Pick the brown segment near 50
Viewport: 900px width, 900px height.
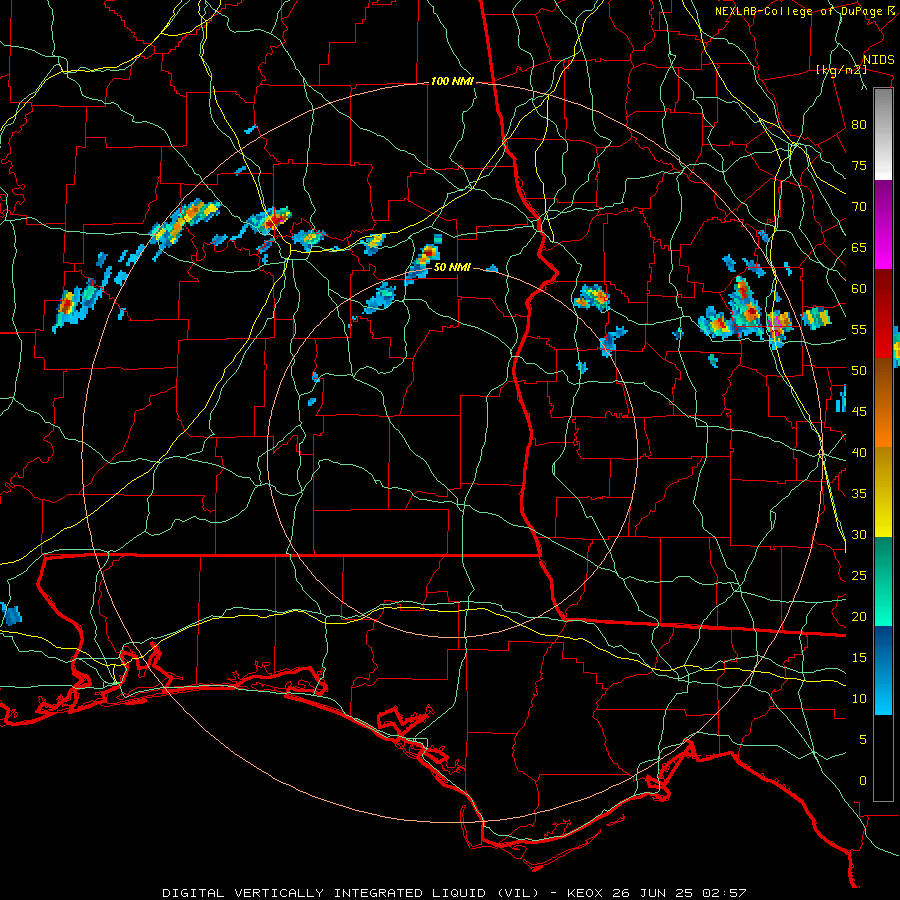pyautogui.click(x=883, y=381)
